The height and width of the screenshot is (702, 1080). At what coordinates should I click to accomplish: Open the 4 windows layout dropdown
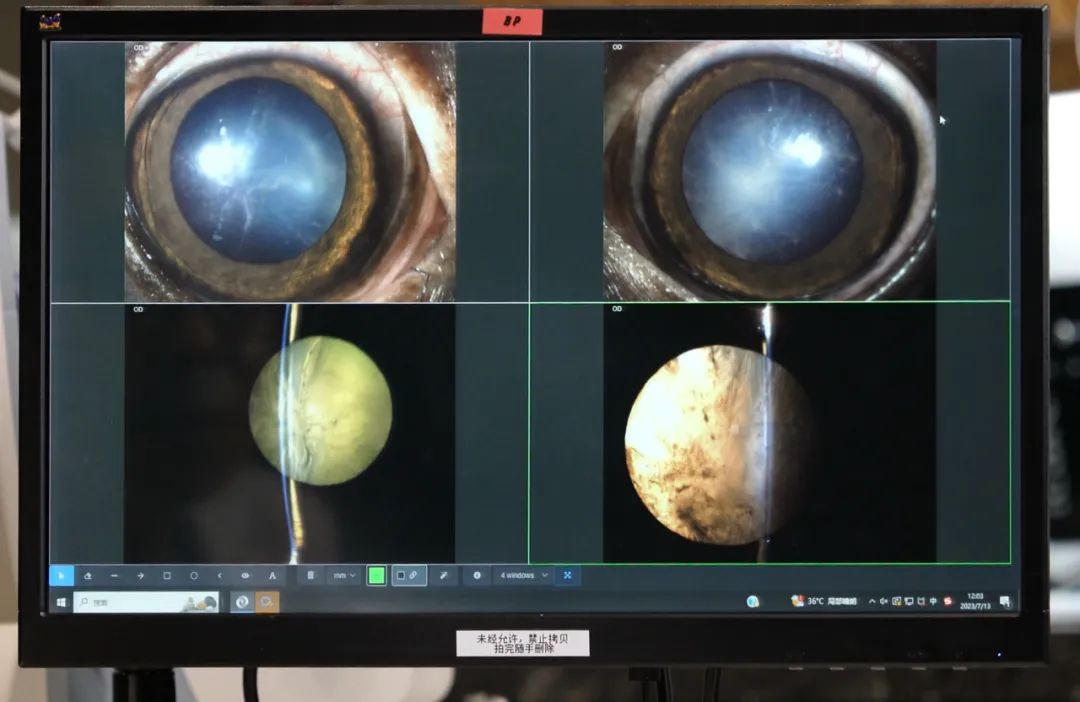(523, 575)
